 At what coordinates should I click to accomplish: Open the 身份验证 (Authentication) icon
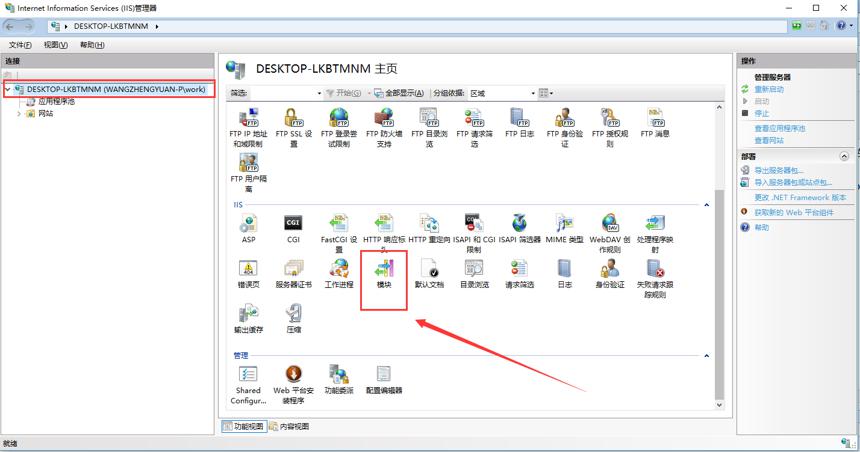tap(610, 274)
